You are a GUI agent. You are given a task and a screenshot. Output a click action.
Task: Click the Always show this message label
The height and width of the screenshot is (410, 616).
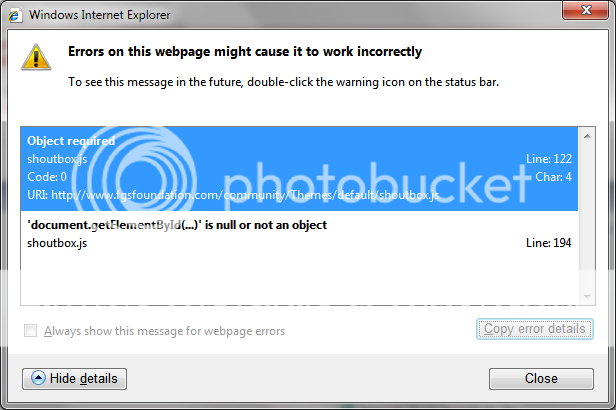(164, 331)
